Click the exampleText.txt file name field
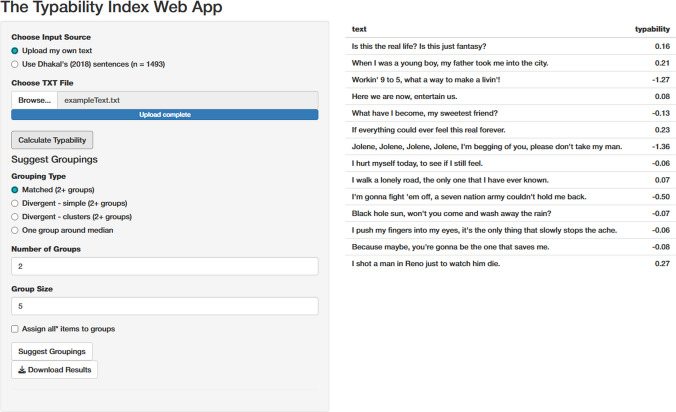 click(188, 100)
